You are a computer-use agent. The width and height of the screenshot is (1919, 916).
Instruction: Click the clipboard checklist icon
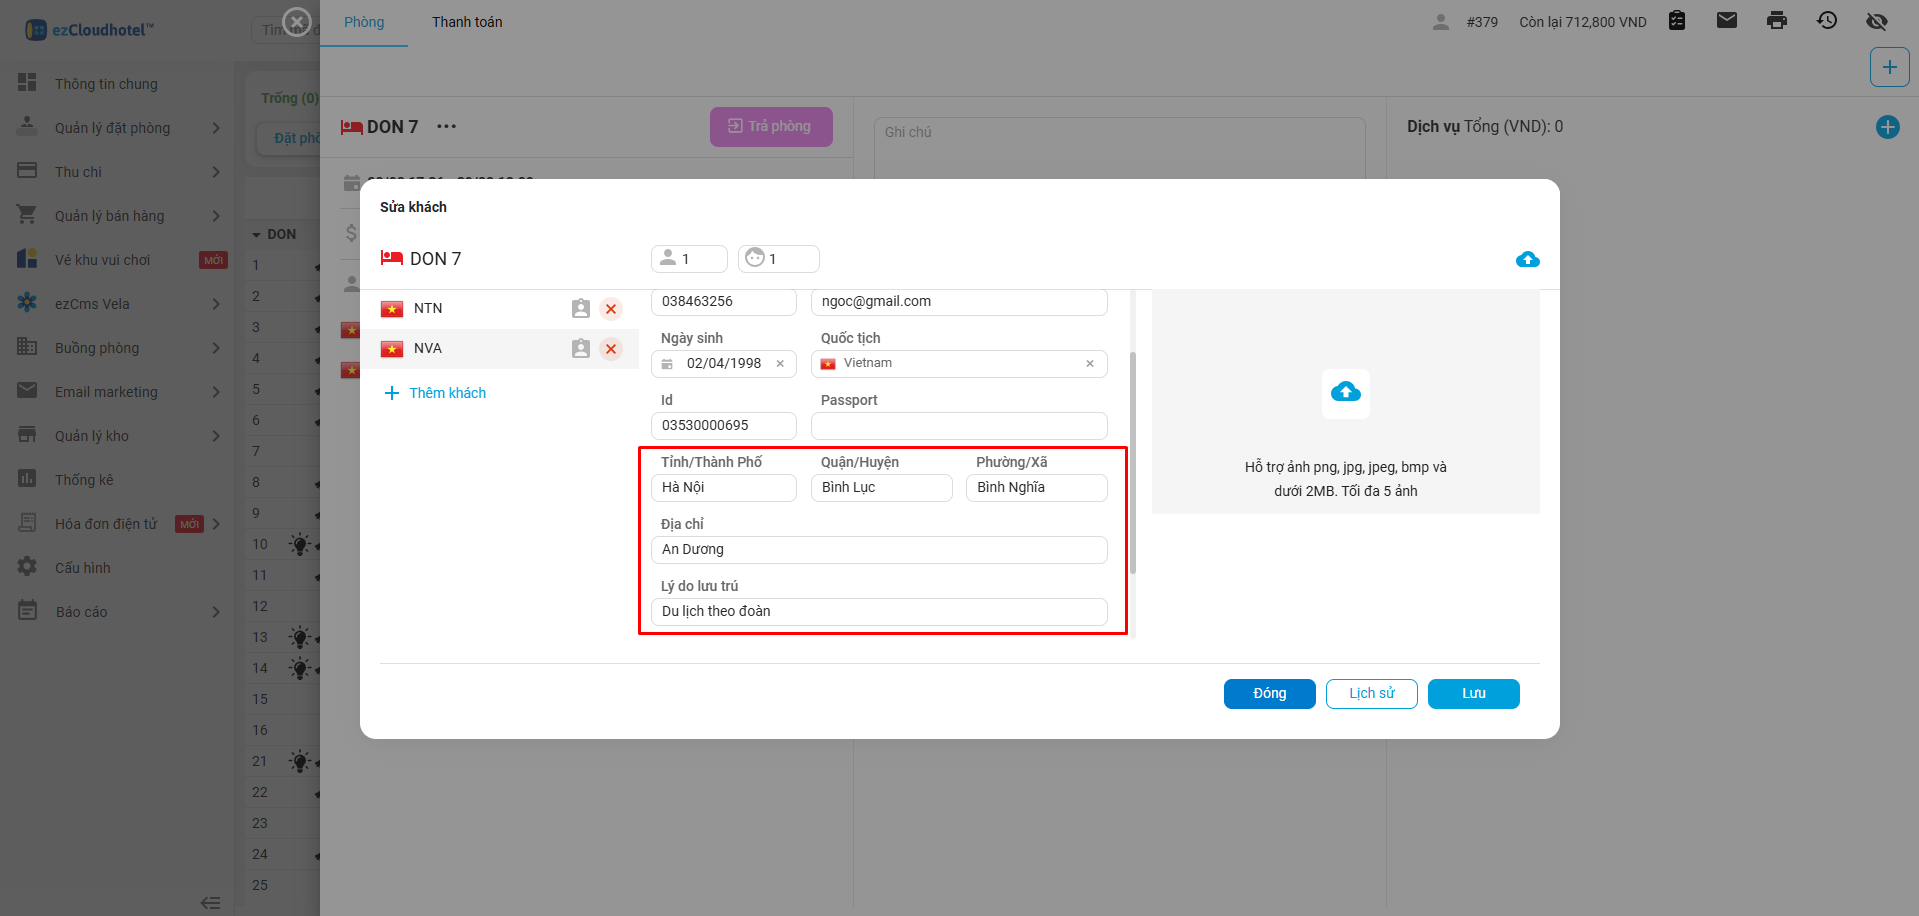click(x=1677, y=21)
